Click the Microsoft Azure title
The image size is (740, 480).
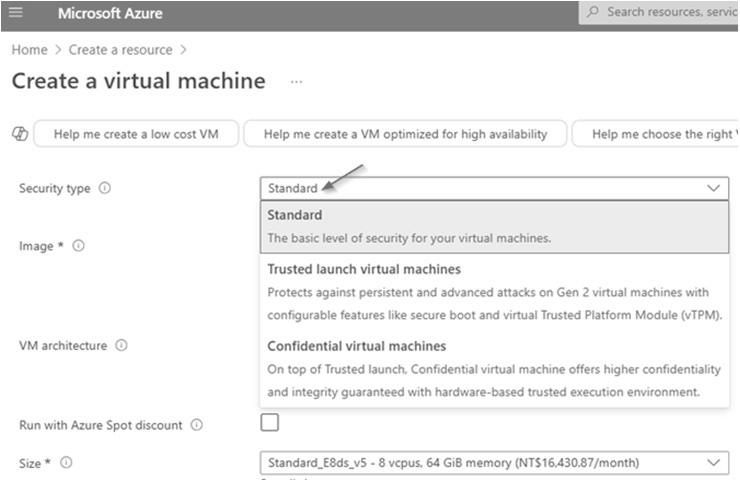pos(110,13)
